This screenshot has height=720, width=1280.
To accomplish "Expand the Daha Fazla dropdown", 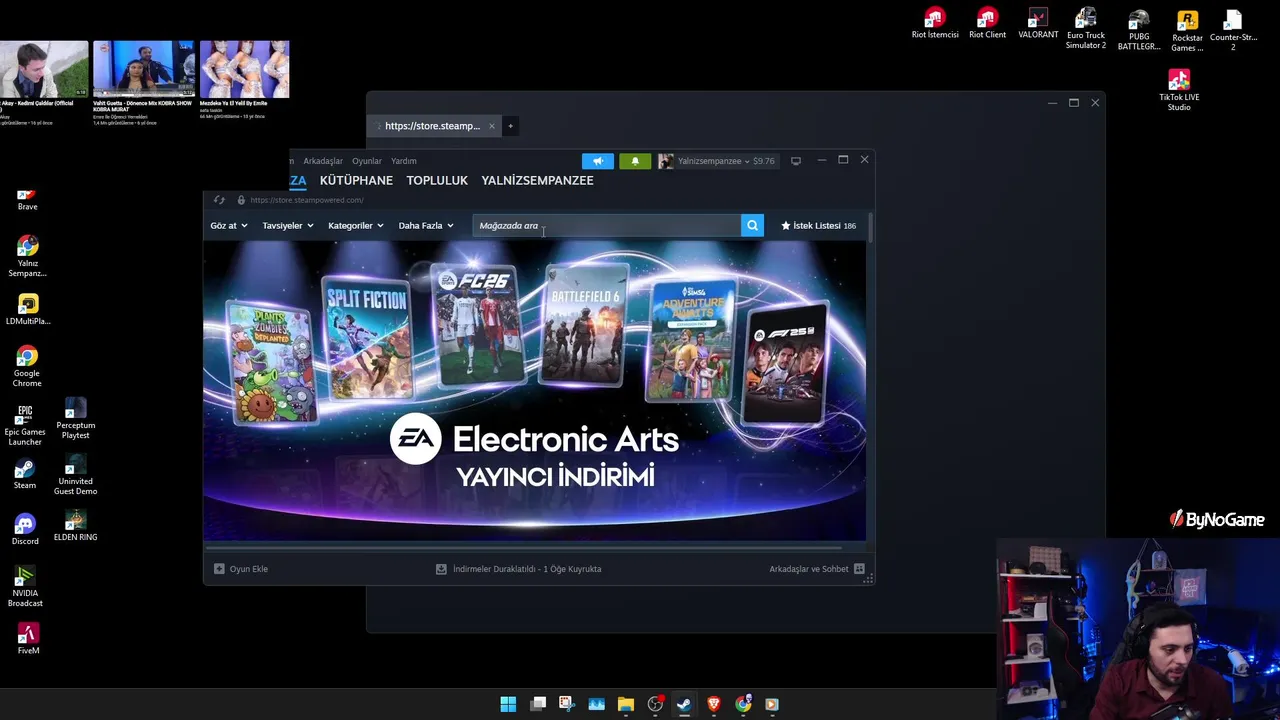I will pos(426,226).
